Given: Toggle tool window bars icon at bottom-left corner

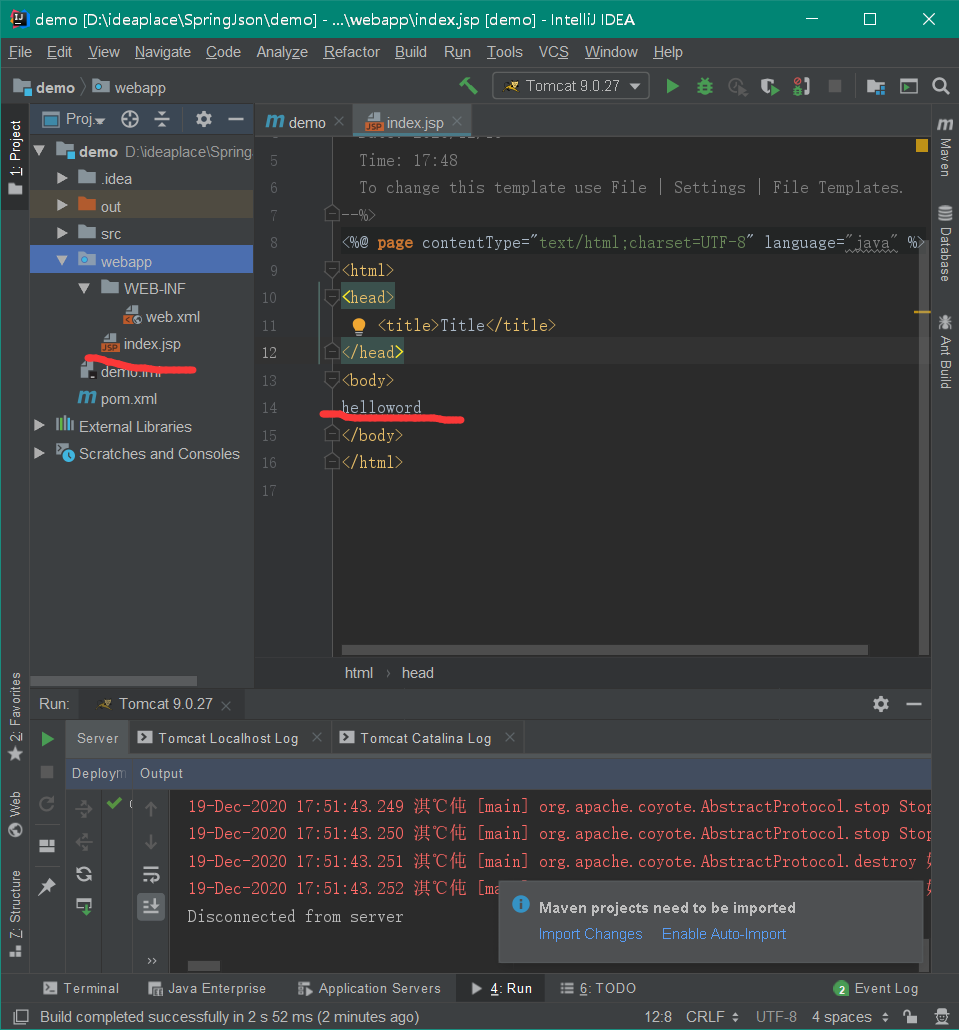Looking at the screenshot, I should click(21, 1017).
